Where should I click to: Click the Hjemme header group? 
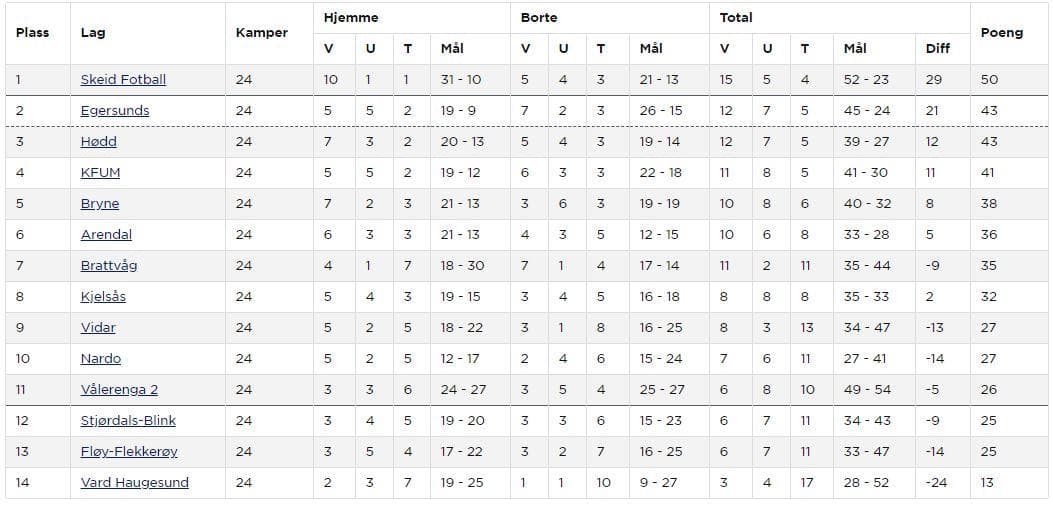click(351, 18)
